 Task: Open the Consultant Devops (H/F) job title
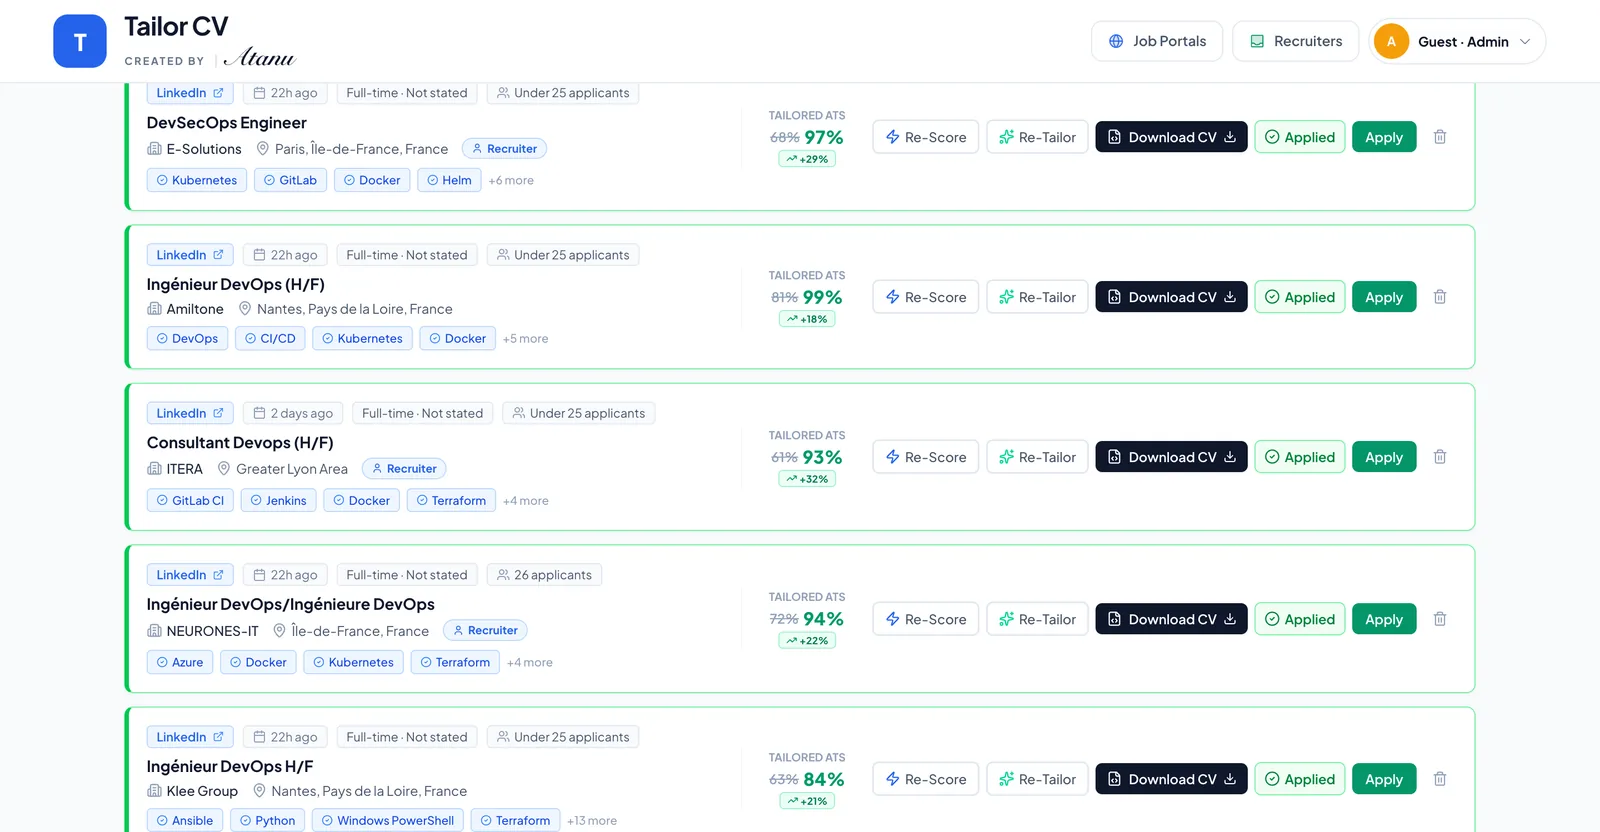pos(240,443)
